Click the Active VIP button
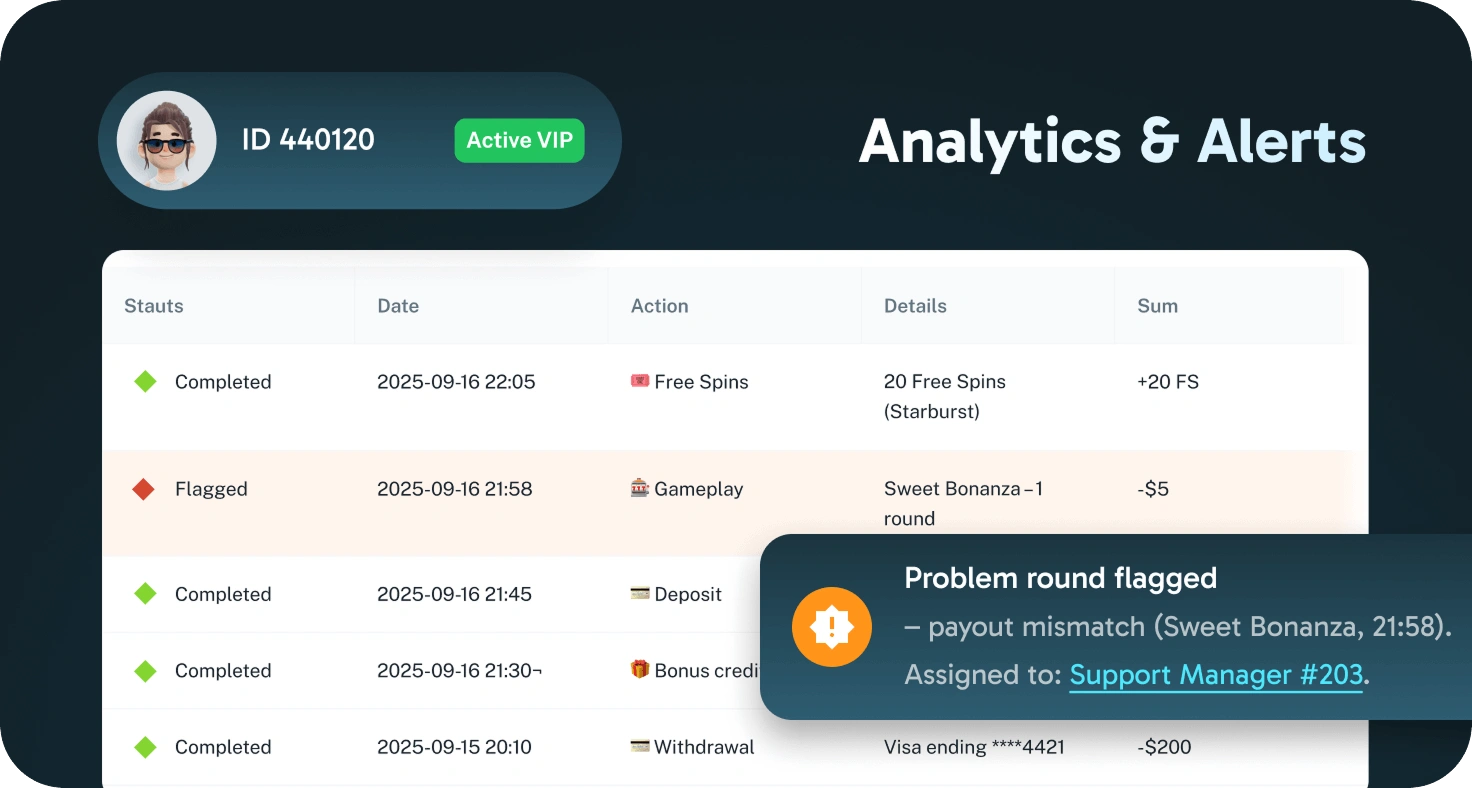The width and height of the screenshot is (1472, 788). [x=519, y=140]
